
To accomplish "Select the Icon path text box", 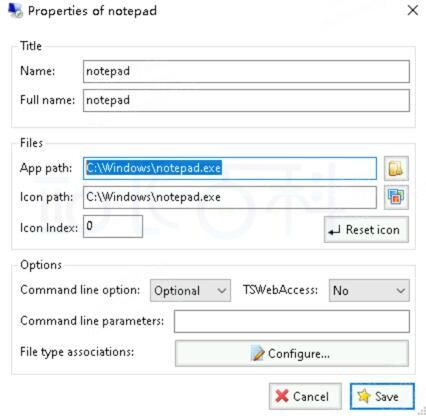I will 230,197.
